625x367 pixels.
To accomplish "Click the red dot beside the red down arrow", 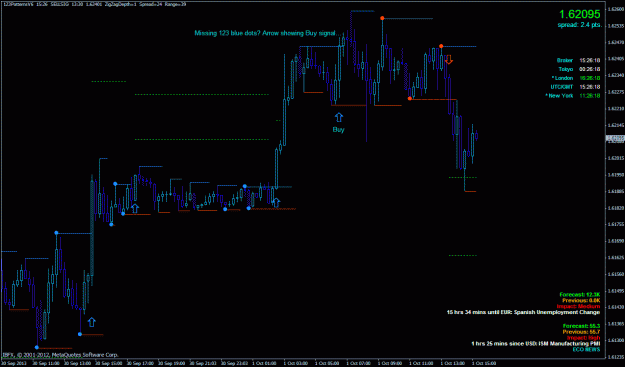I will tap(441, 46).
